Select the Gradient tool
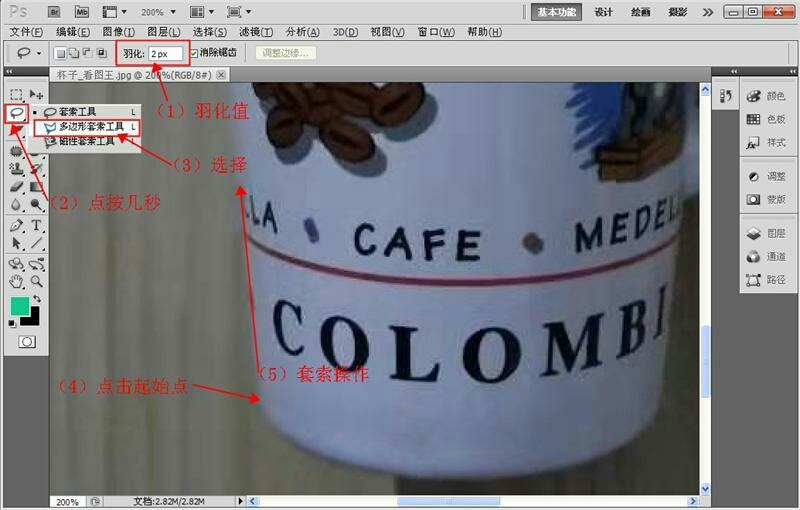Screen dimensions: 800x510 click(x=36, y=186)
